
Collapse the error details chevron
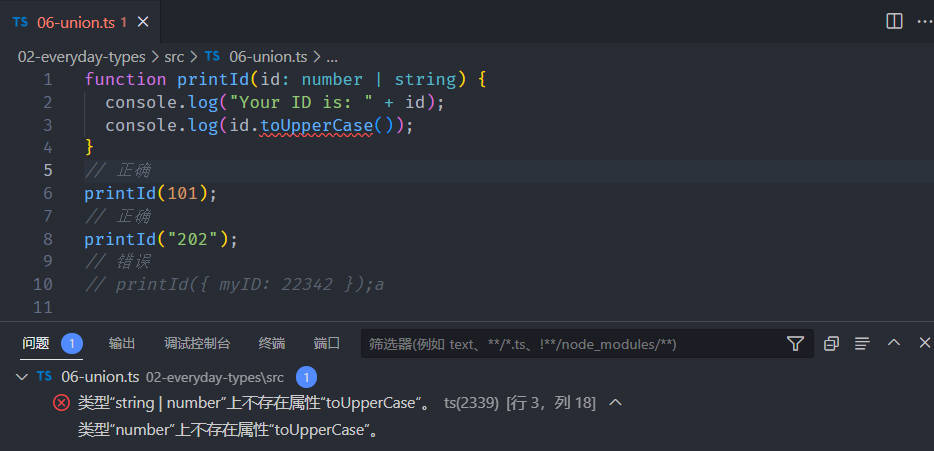[x=615, y=403]
